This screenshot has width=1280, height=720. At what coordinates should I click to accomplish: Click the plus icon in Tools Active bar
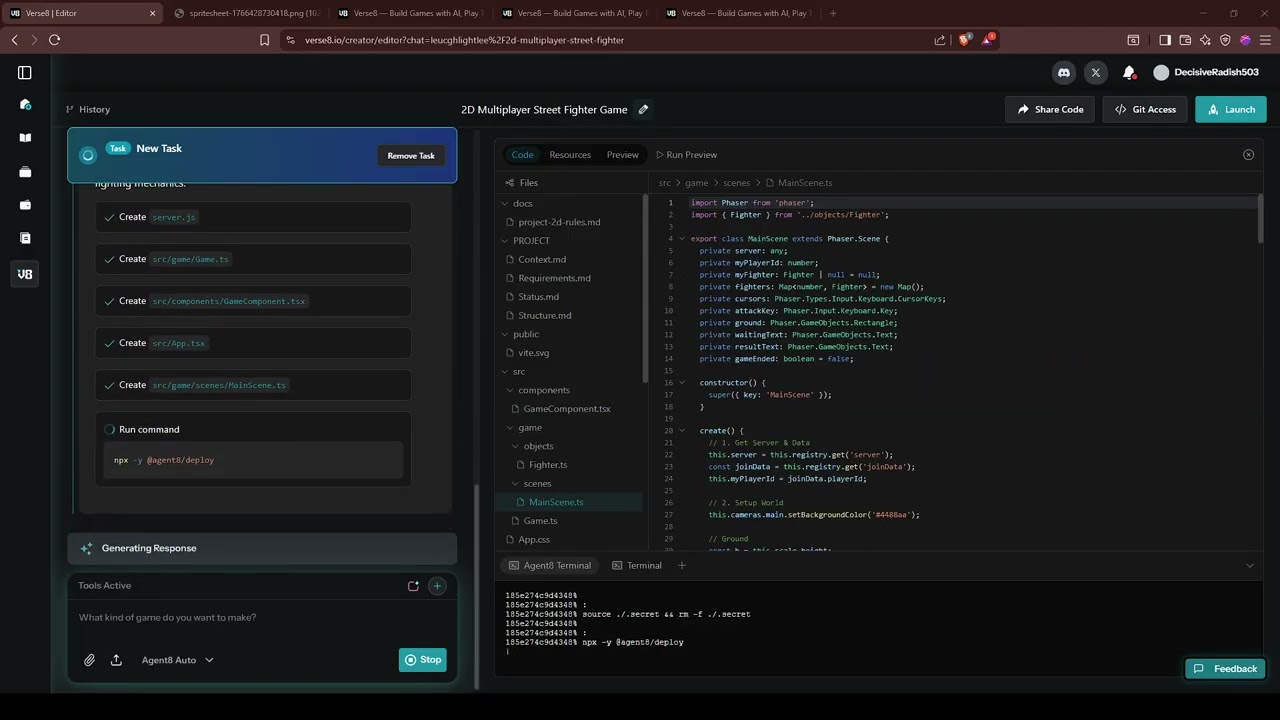click(x=437, y=586)
